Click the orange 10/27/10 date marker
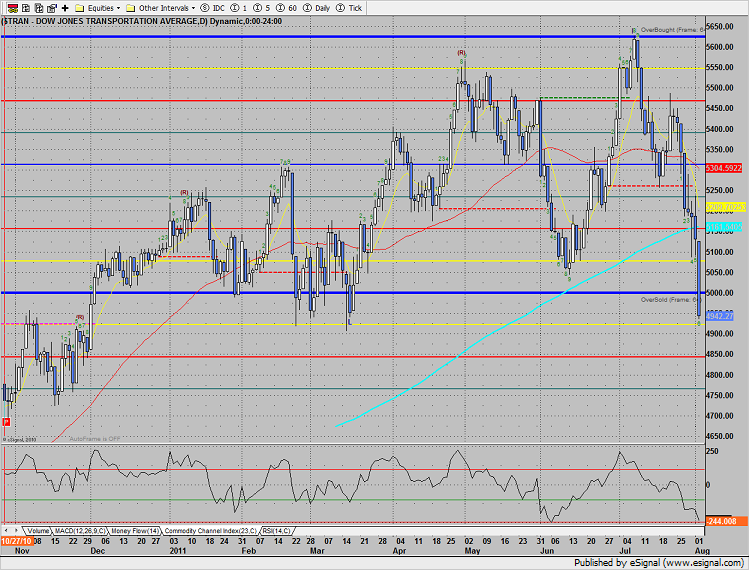Screen dimensions: 749x570 tap(17, 541)
